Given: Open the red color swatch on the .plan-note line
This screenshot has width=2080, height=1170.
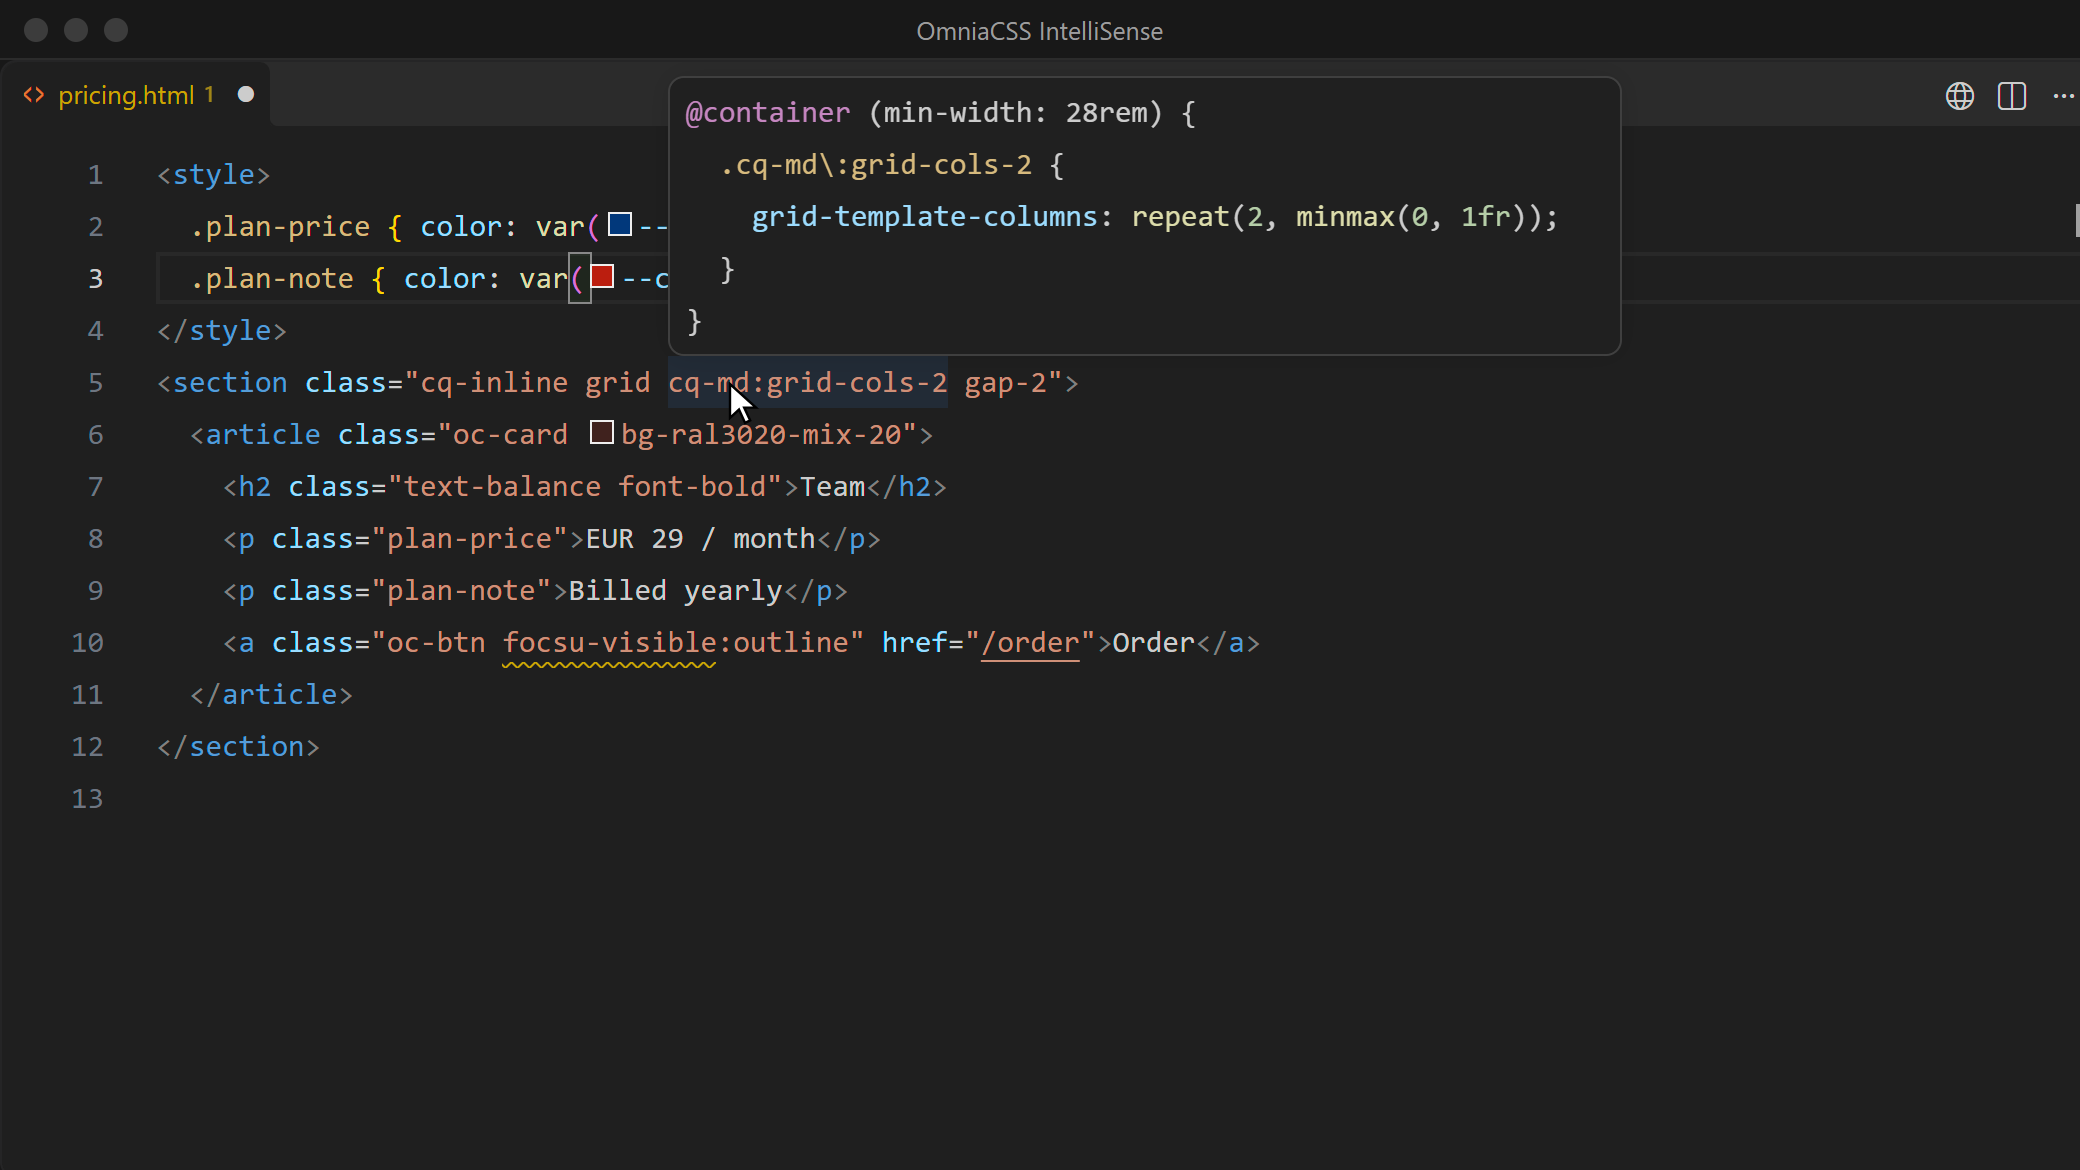Looking at the screenshot, I should 602,276.
